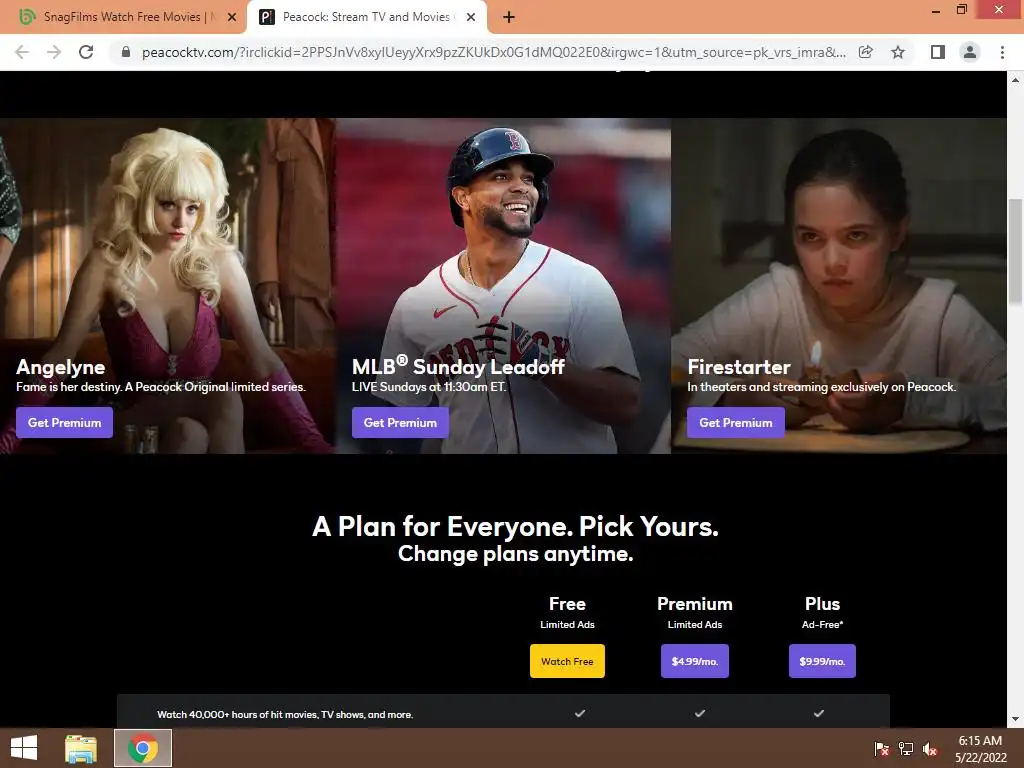Screen dimensions: 1024x768
Task: Click the Angelyne title text
Action: [61, 367]
